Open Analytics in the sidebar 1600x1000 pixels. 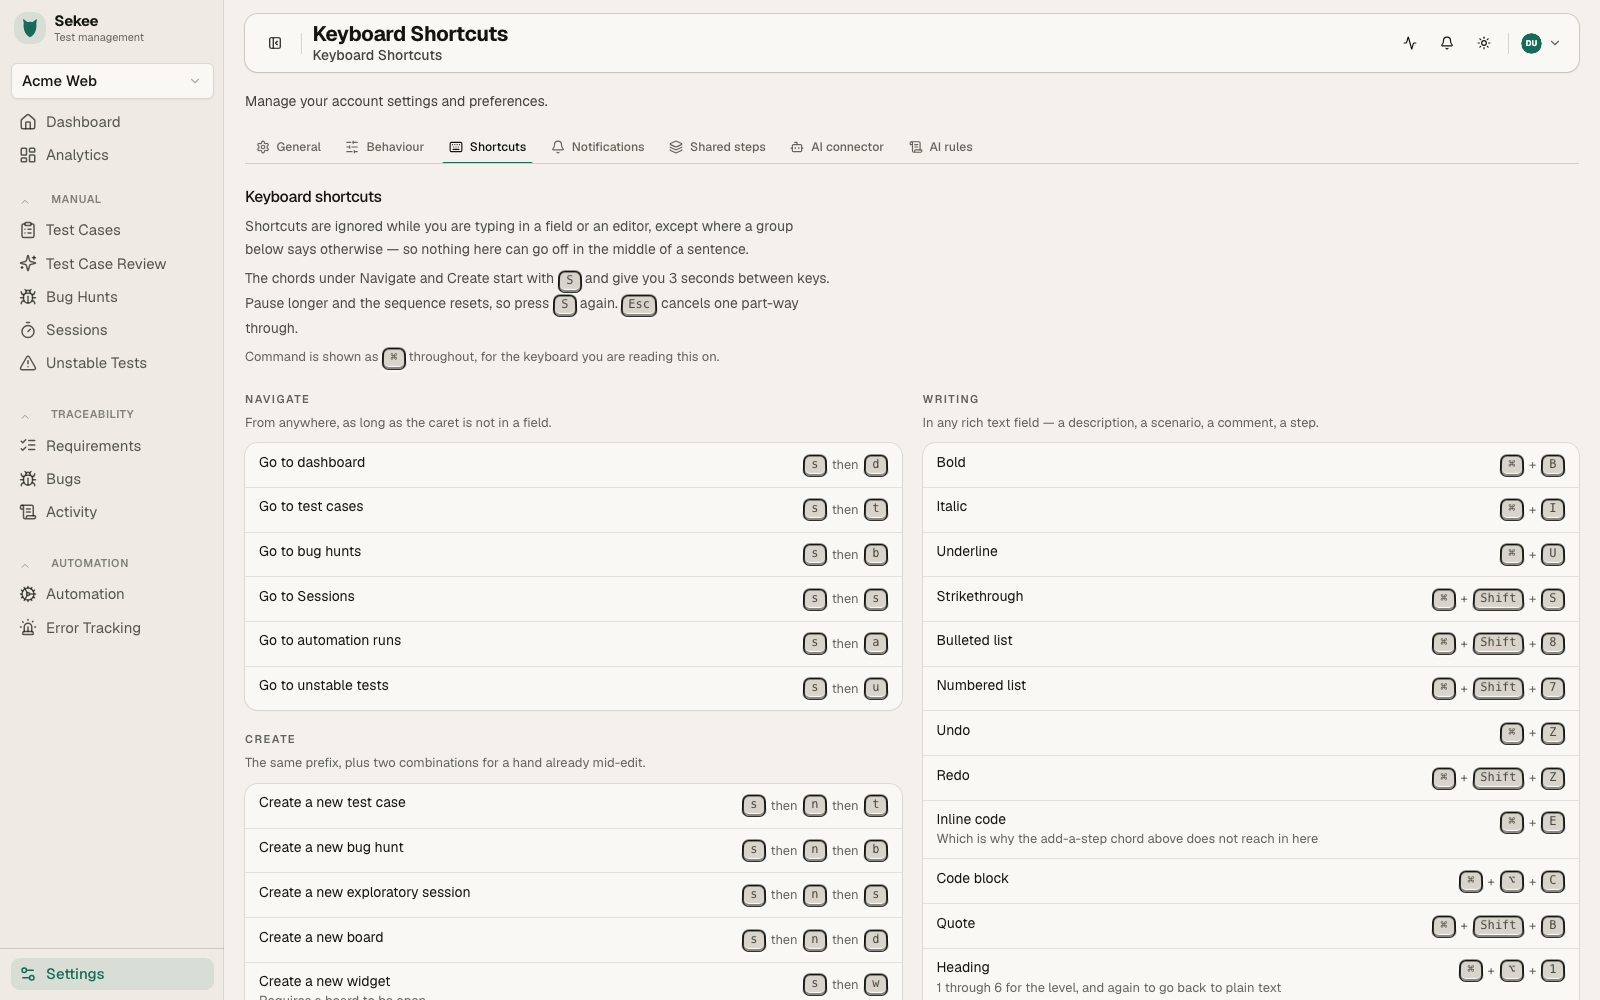pos(112,155)
